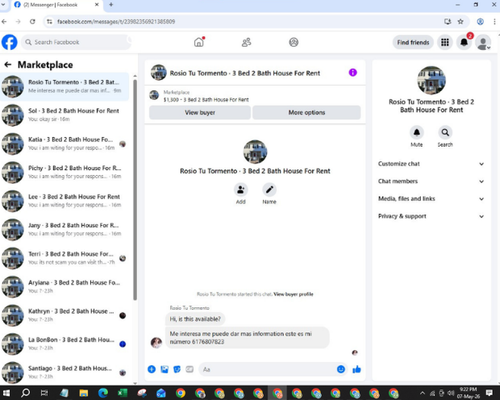Open the account profile menu
The image size is (500, 400).
click(483, 43)
